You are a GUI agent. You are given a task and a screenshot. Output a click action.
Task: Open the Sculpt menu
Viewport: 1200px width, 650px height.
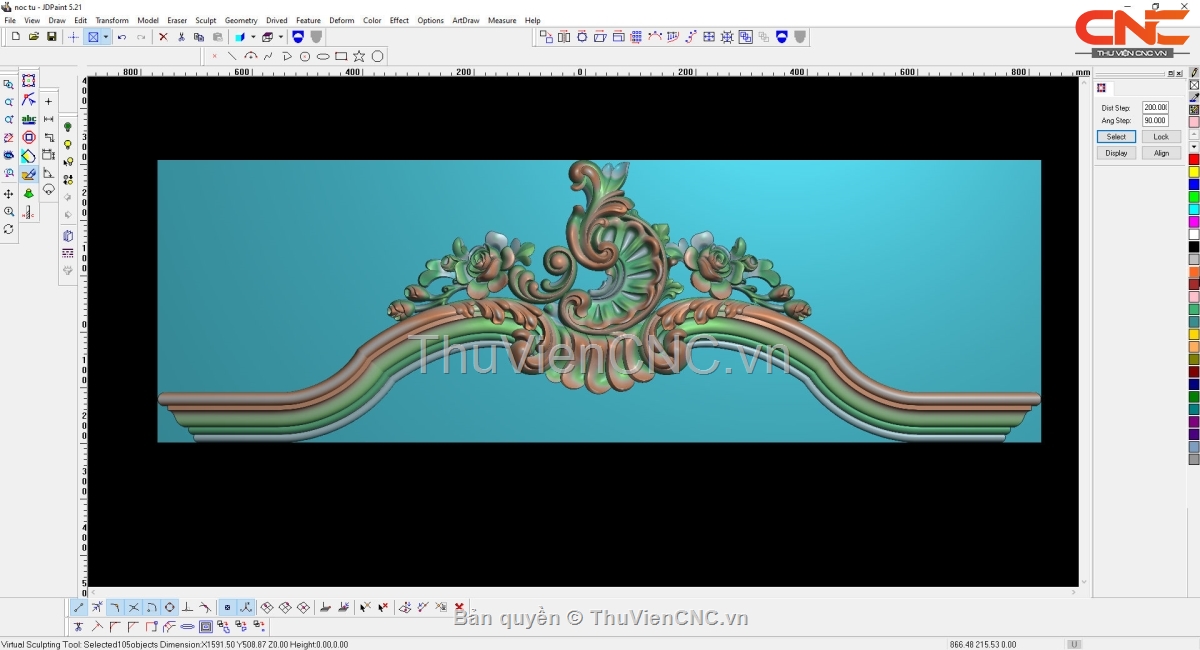pyautogui.click(x=205, y=20)
